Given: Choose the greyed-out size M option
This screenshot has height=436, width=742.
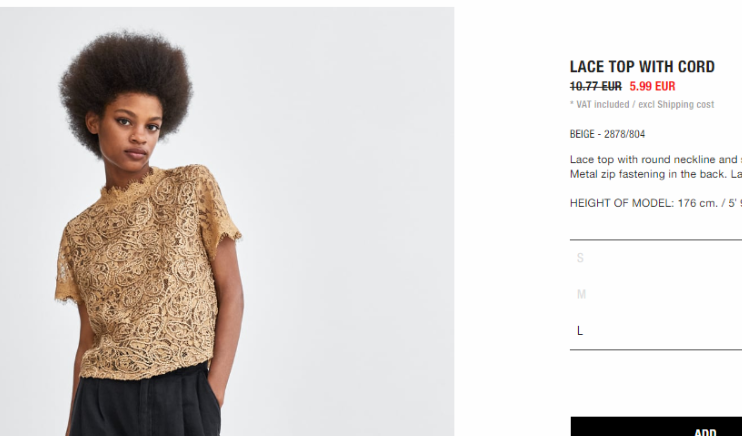Looking at the screenshot, I should (x=656, y=294).
